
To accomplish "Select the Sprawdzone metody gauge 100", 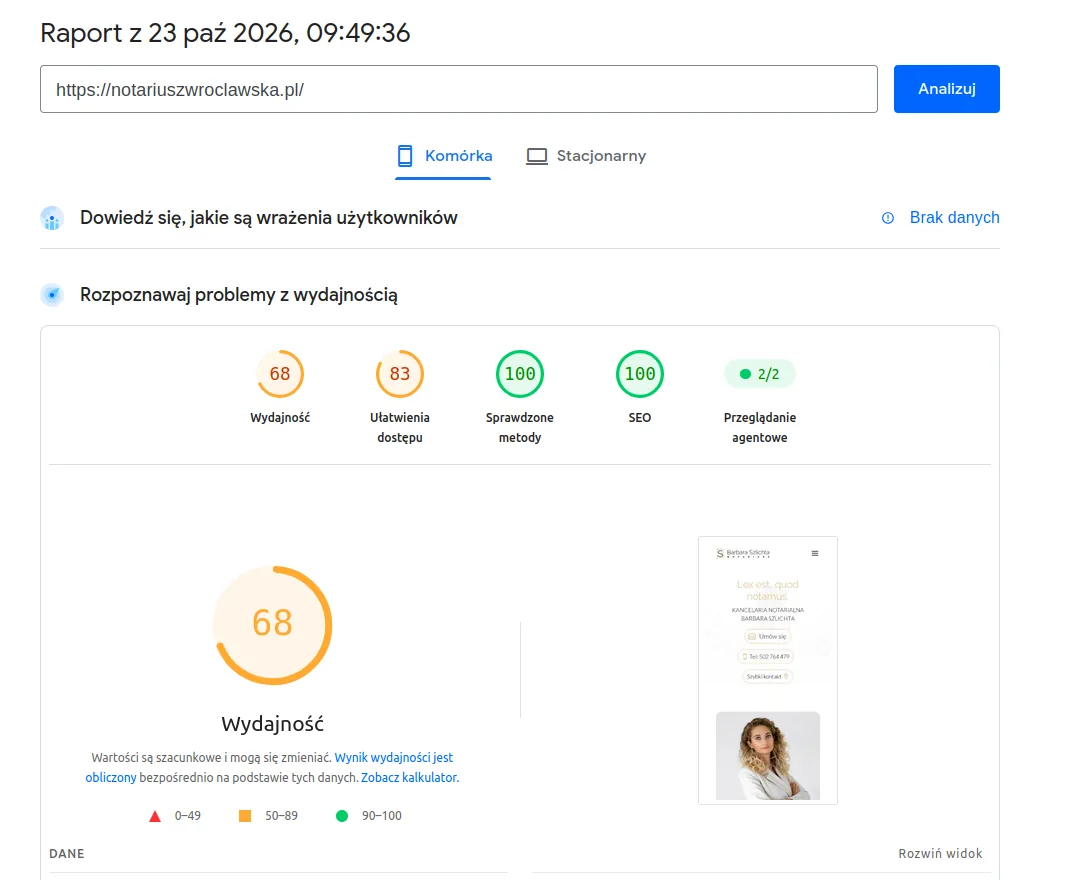I will 520,374.
